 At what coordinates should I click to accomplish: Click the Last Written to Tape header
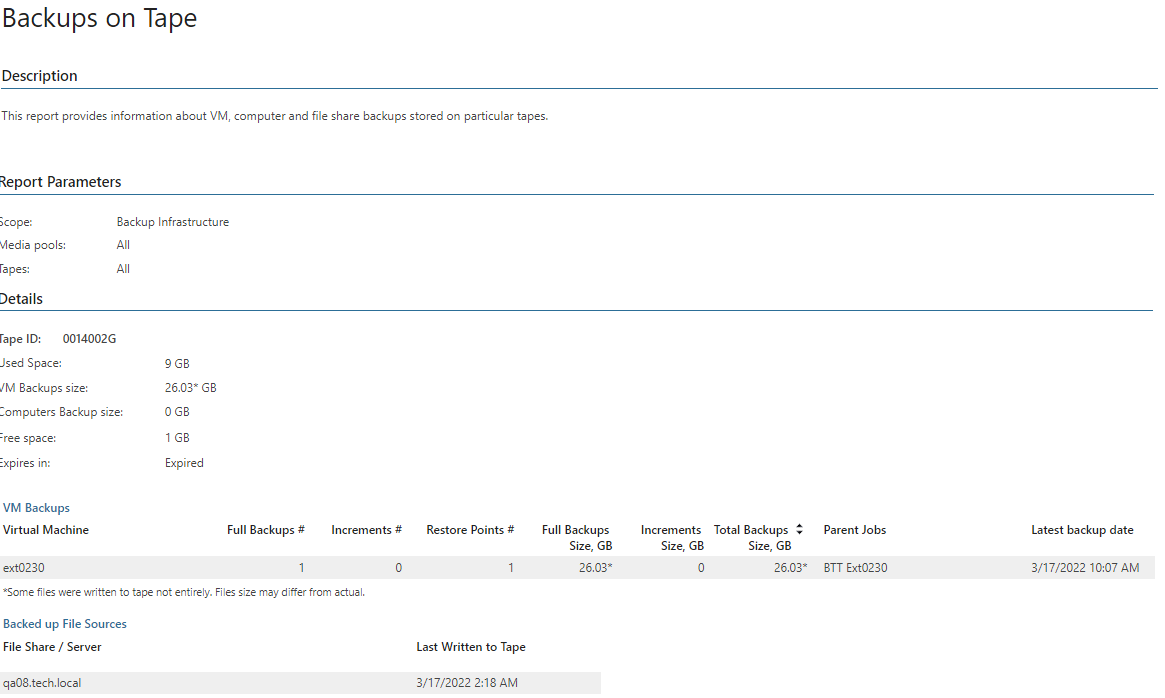[471, 647]
